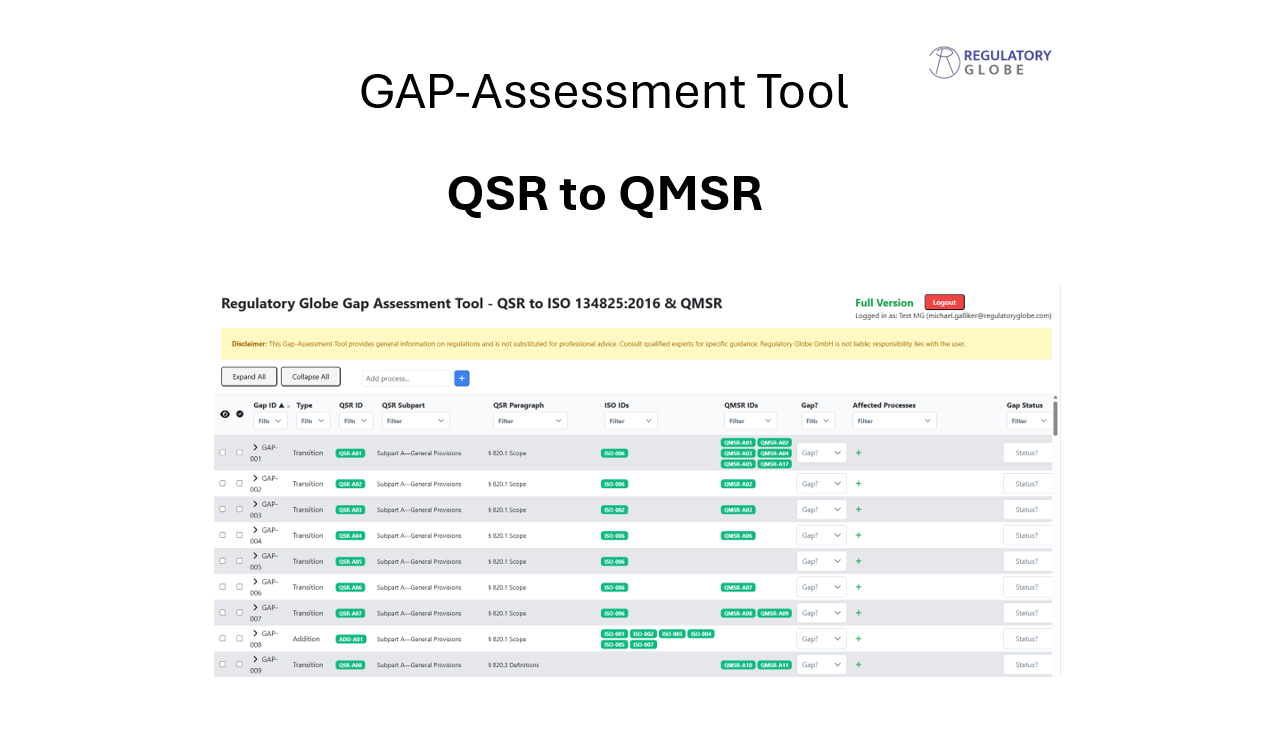Open the ISO IDs filter dropdown
The height and width of the screenshot is (735, 1267).
630,421
